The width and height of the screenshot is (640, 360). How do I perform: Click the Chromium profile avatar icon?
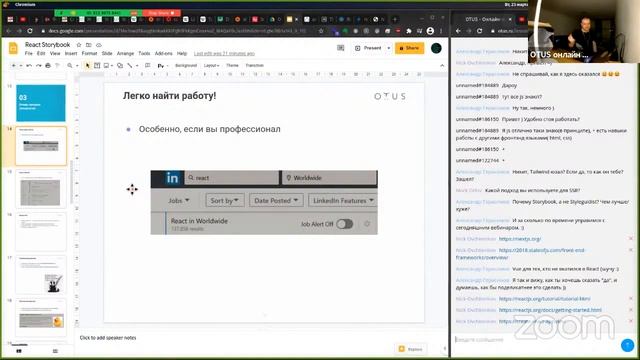430,31
